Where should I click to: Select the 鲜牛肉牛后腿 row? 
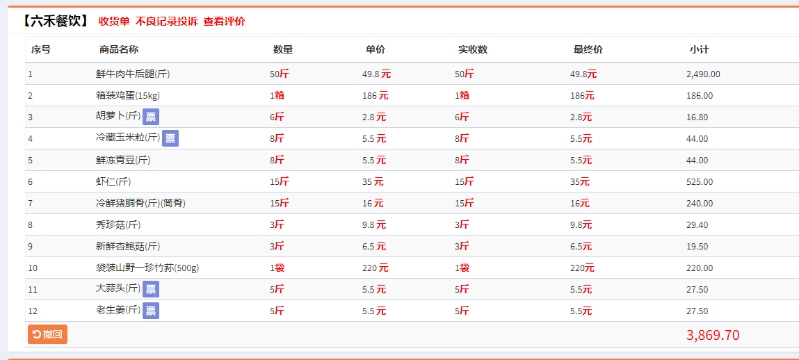tap(412, 74)
